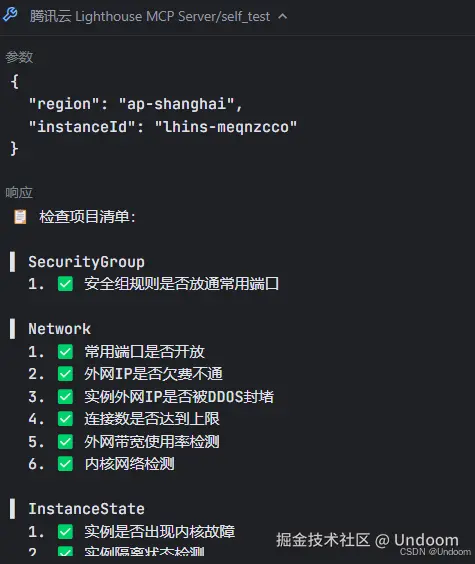Viewport: 475px width, 564px height.
Task: Click green check icon beside 实例是否出现内核故障
Action: coord(65,532)
